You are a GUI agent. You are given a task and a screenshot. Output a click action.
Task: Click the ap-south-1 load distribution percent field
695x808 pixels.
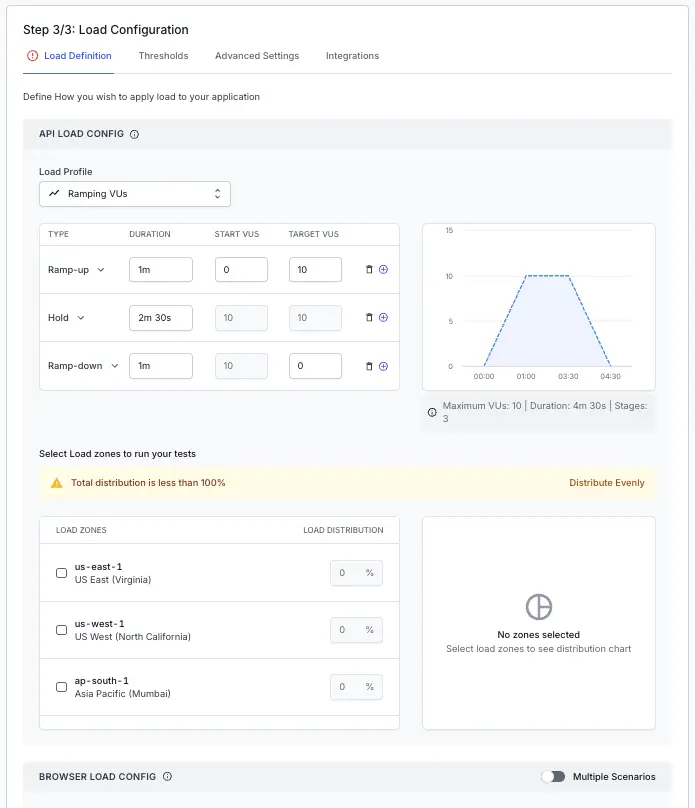click(357, 687)
